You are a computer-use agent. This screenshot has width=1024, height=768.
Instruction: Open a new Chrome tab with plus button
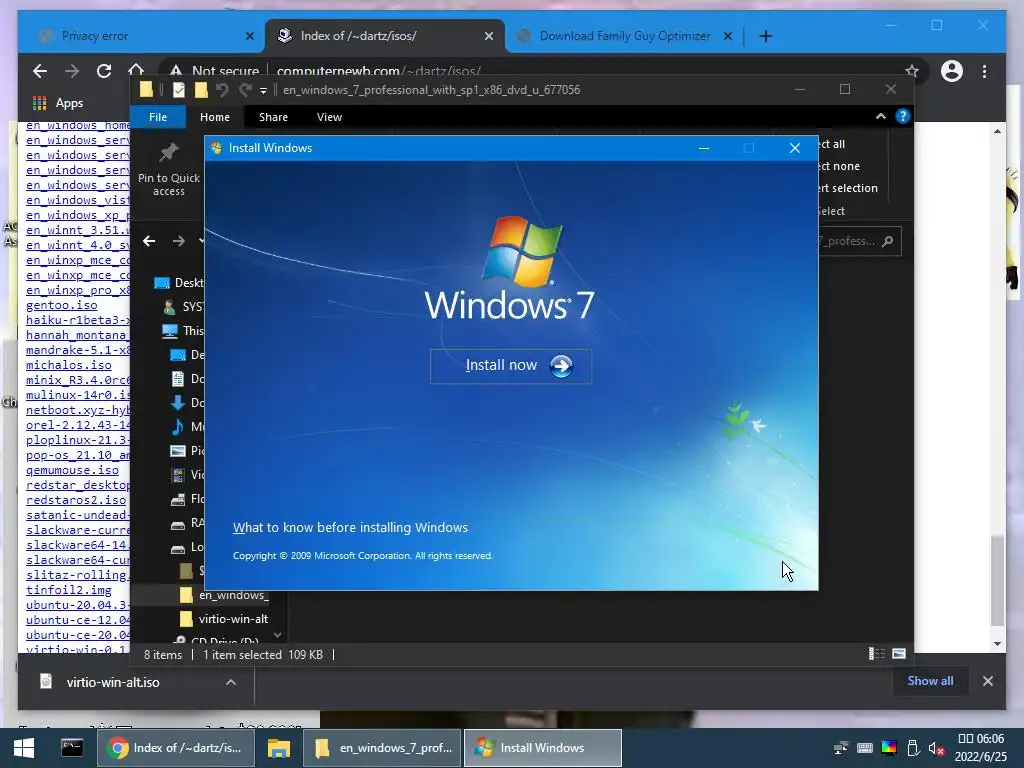coord(766,36)
